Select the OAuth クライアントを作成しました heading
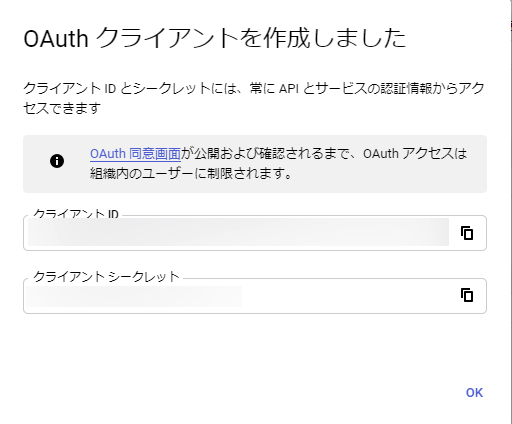Image resolution: width=512 pixels, height=424 pixels. [x=215, y=38]
